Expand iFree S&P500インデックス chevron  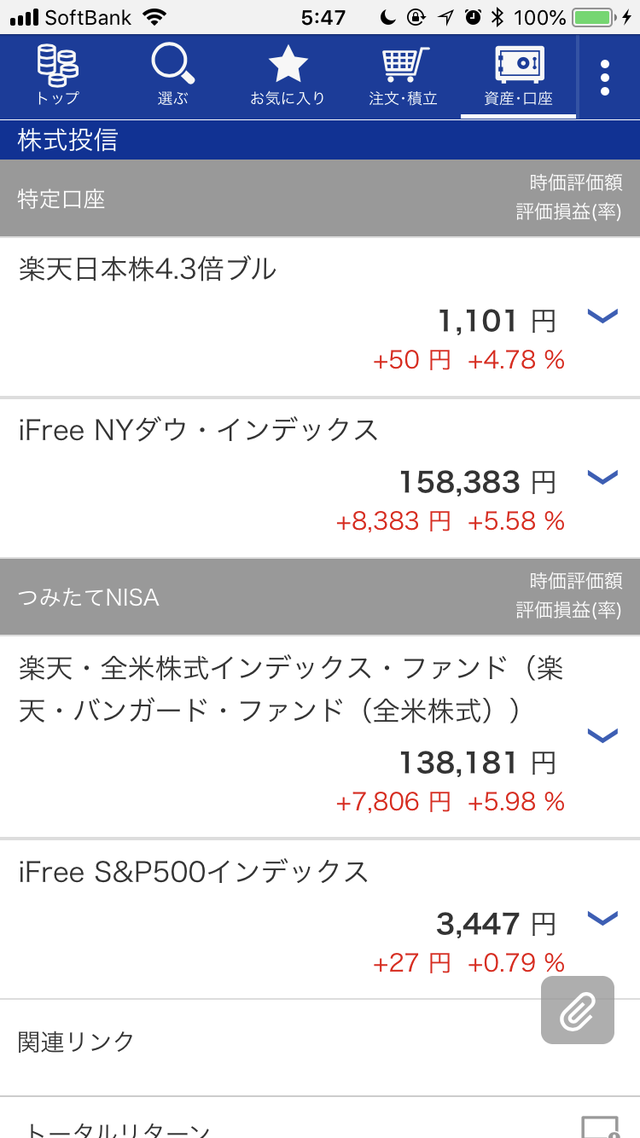[x=602, y=917]
